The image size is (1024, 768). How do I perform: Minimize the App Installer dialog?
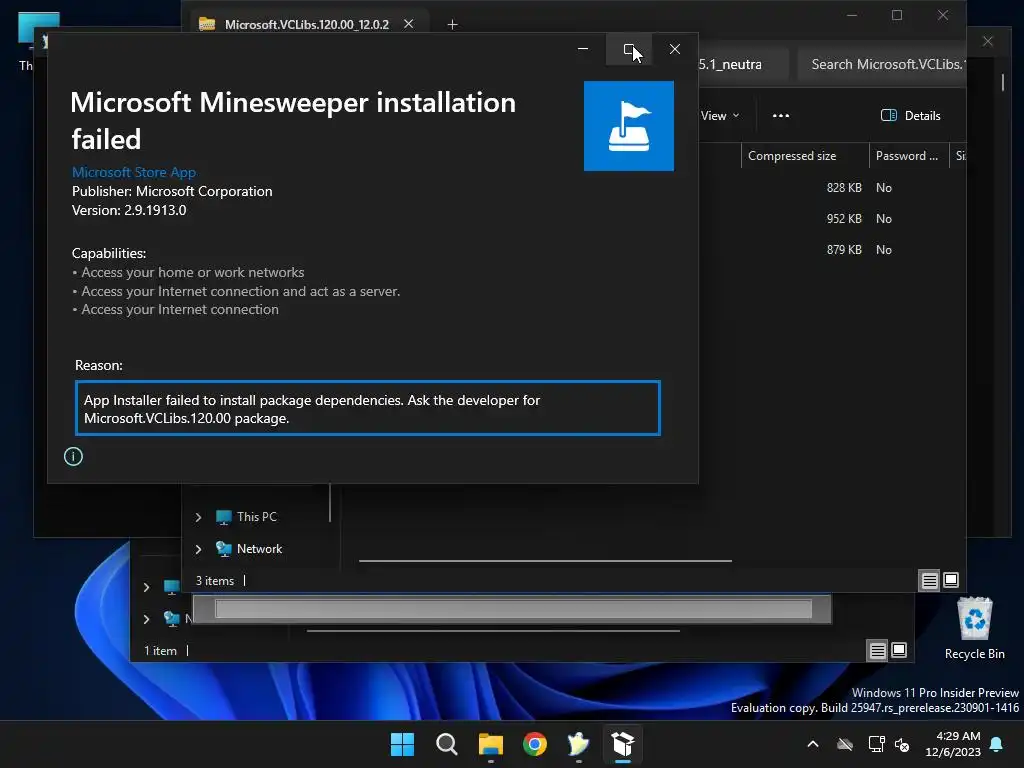[583, 50]
